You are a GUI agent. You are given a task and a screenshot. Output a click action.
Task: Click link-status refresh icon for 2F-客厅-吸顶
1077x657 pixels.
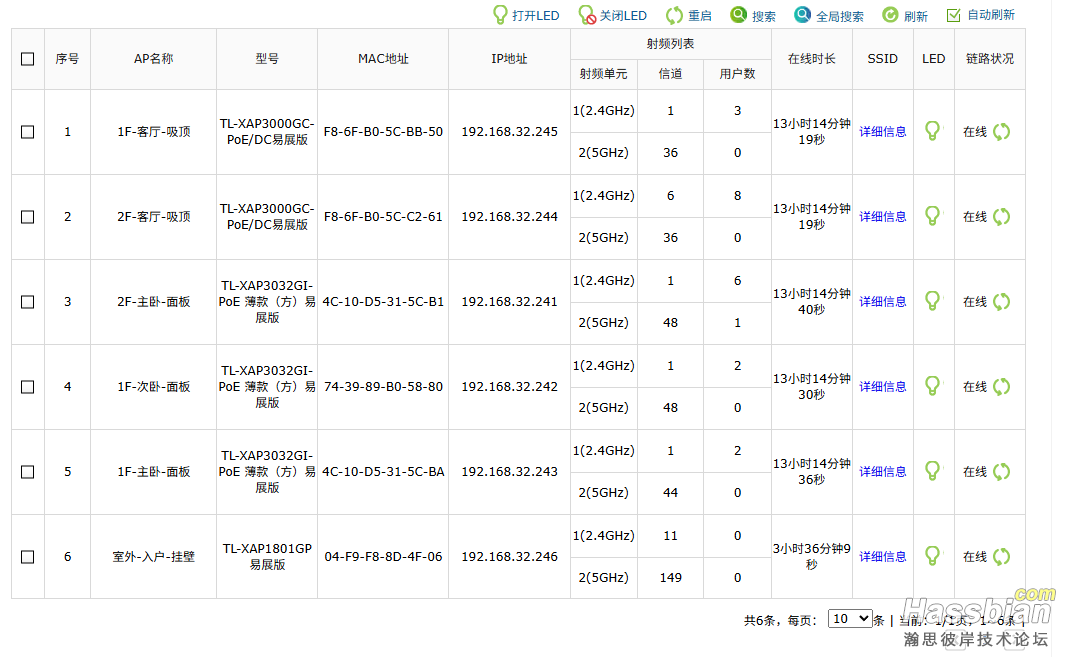1001,217
